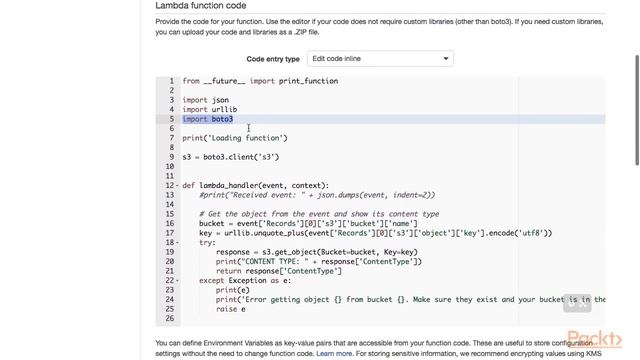Open the Learn more link

pos(334,353)
